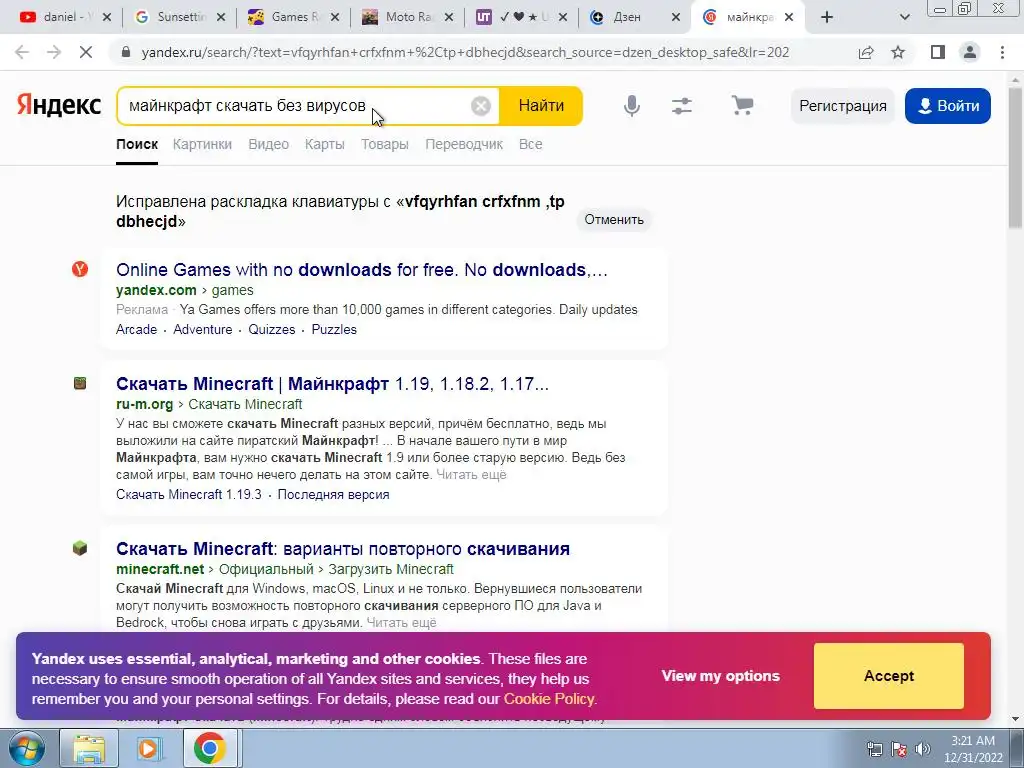This screenshot has height=768, width=1024.
Task: Click the minecraft.net result favicon
Action: coord(80,548)
